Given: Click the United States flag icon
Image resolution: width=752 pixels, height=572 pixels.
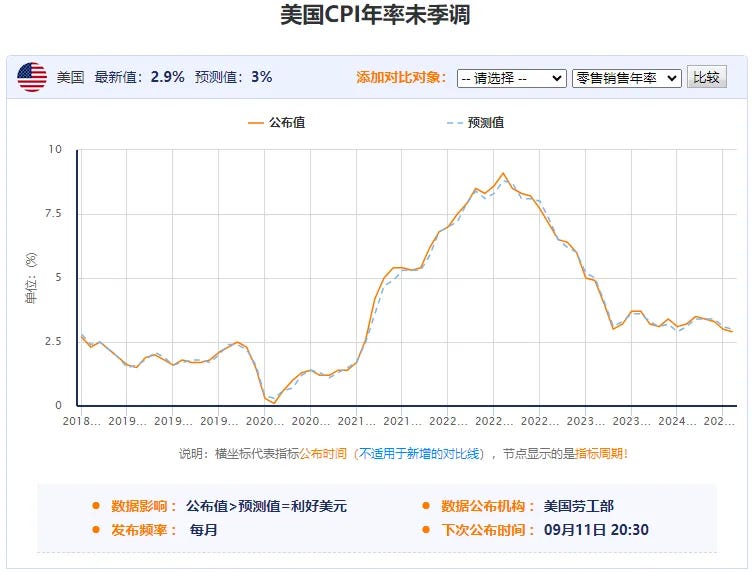Looking at the screenshot, I should pyautogui.click(x=32, y=77).
